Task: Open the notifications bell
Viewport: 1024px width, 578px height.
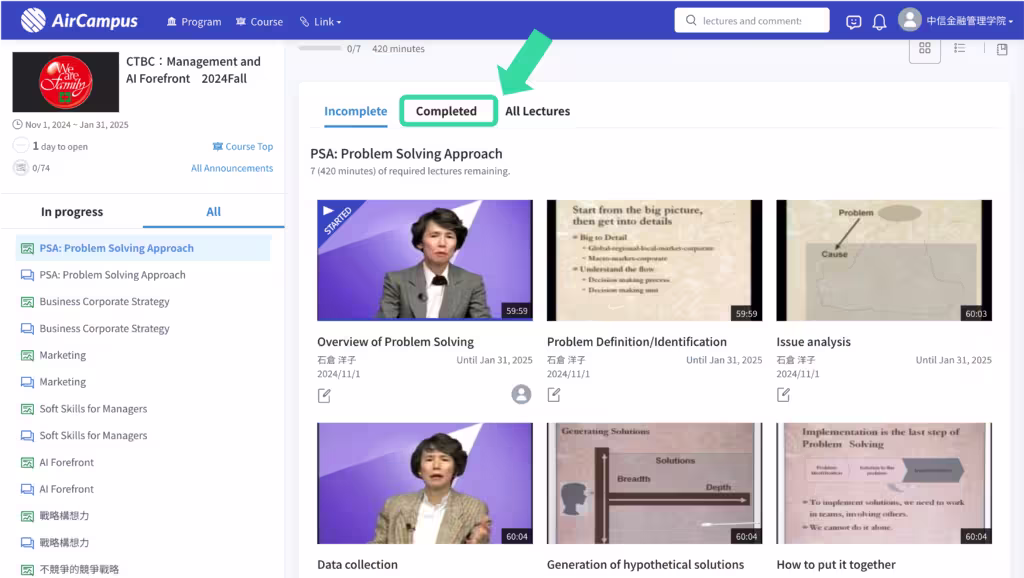Action: pos(879,22)
